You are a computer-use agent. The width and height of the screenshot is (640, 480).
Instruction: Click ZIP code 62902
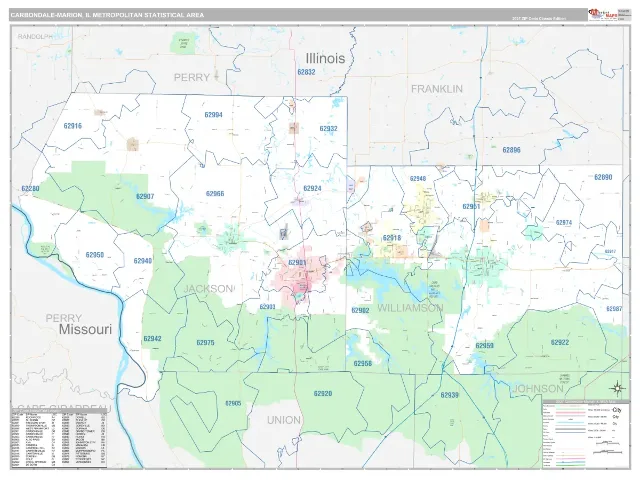(x=360, y=311)
